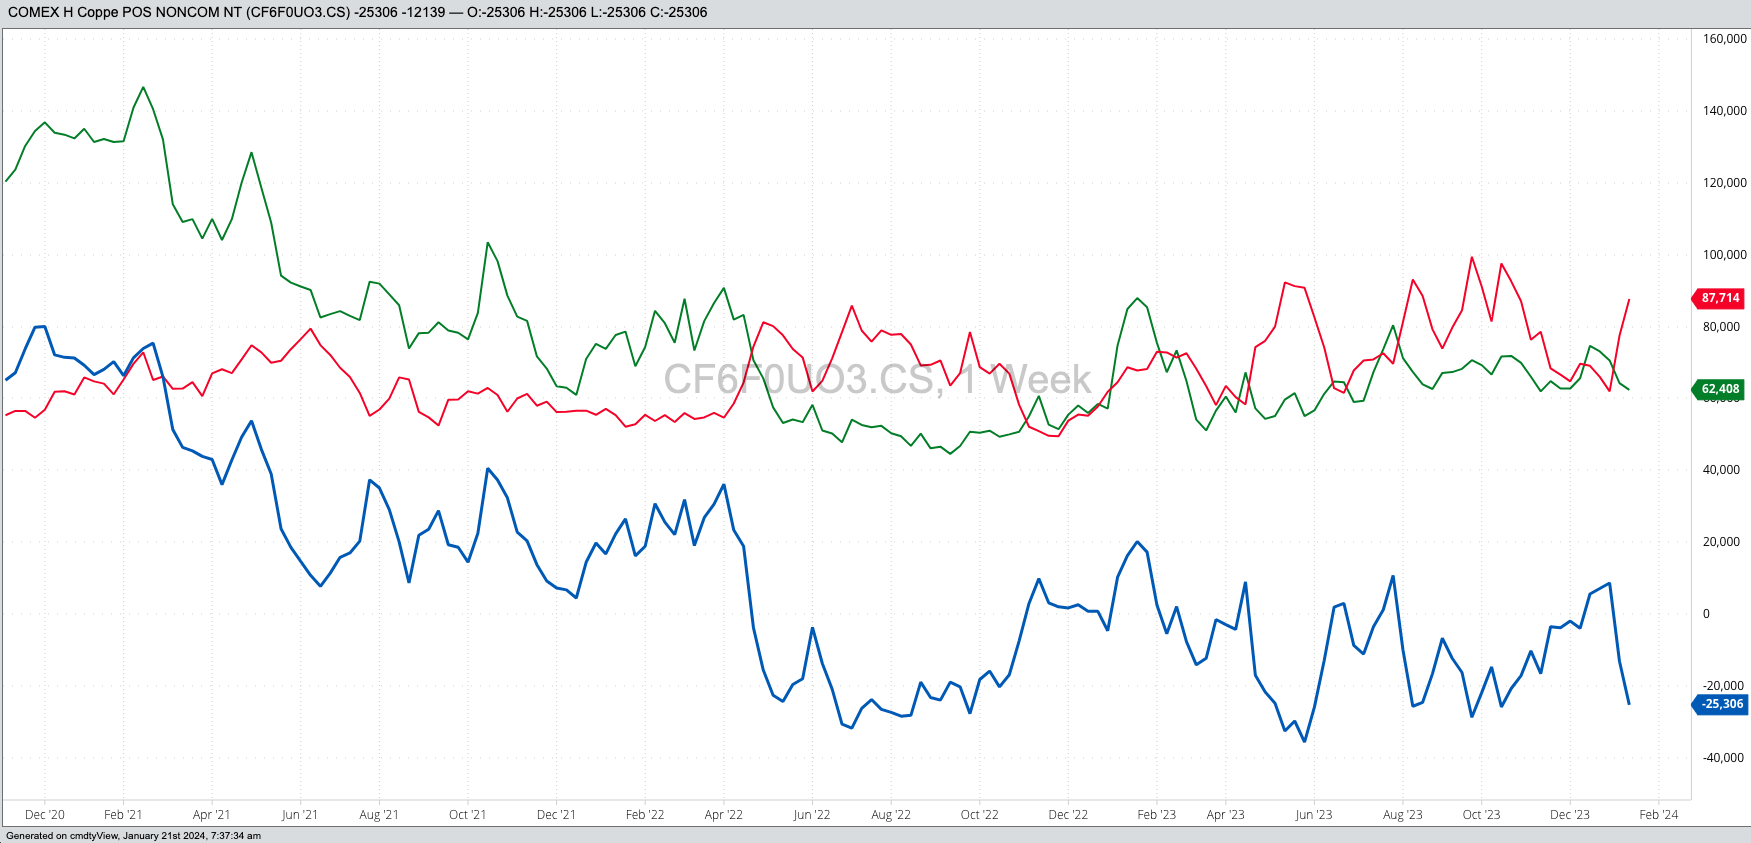Viewport: 1751px width, 843px height.
Task: Select the Jun '22 date axis label
Action: pos(811,815)
